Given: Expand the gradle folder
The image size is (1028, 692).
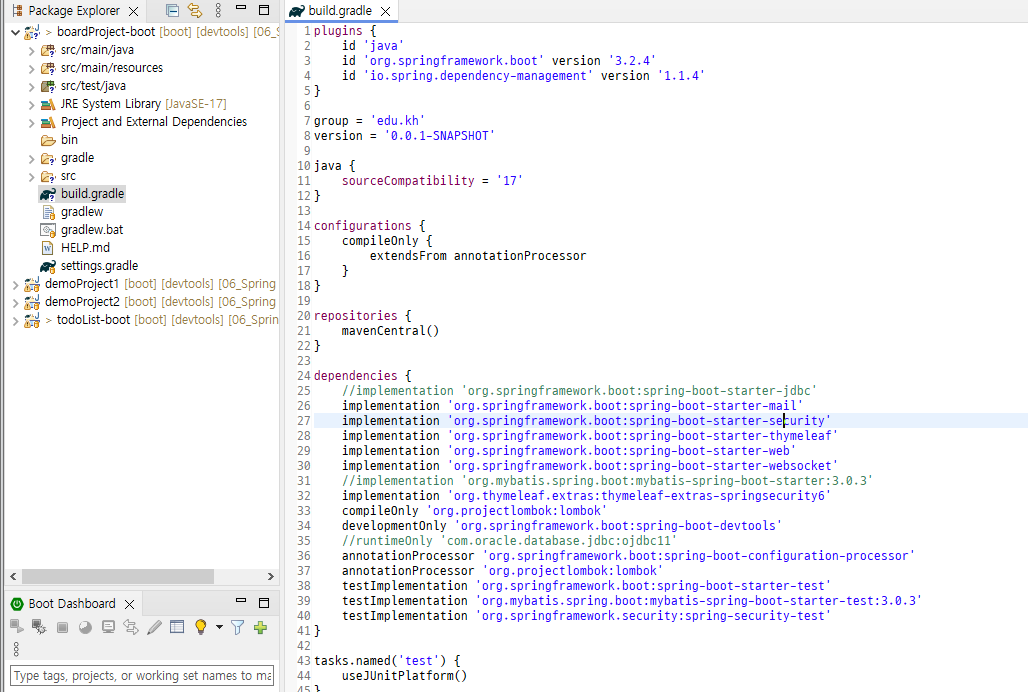Looking at the screenshot, I should pyautogui.click(x=31, y=159).
